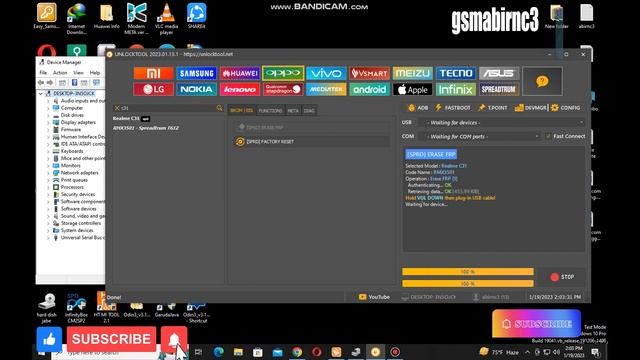Click the [SPRD] ERASE FRP log header
Viewport: 640px width, 360px height.
pos(431,154)
